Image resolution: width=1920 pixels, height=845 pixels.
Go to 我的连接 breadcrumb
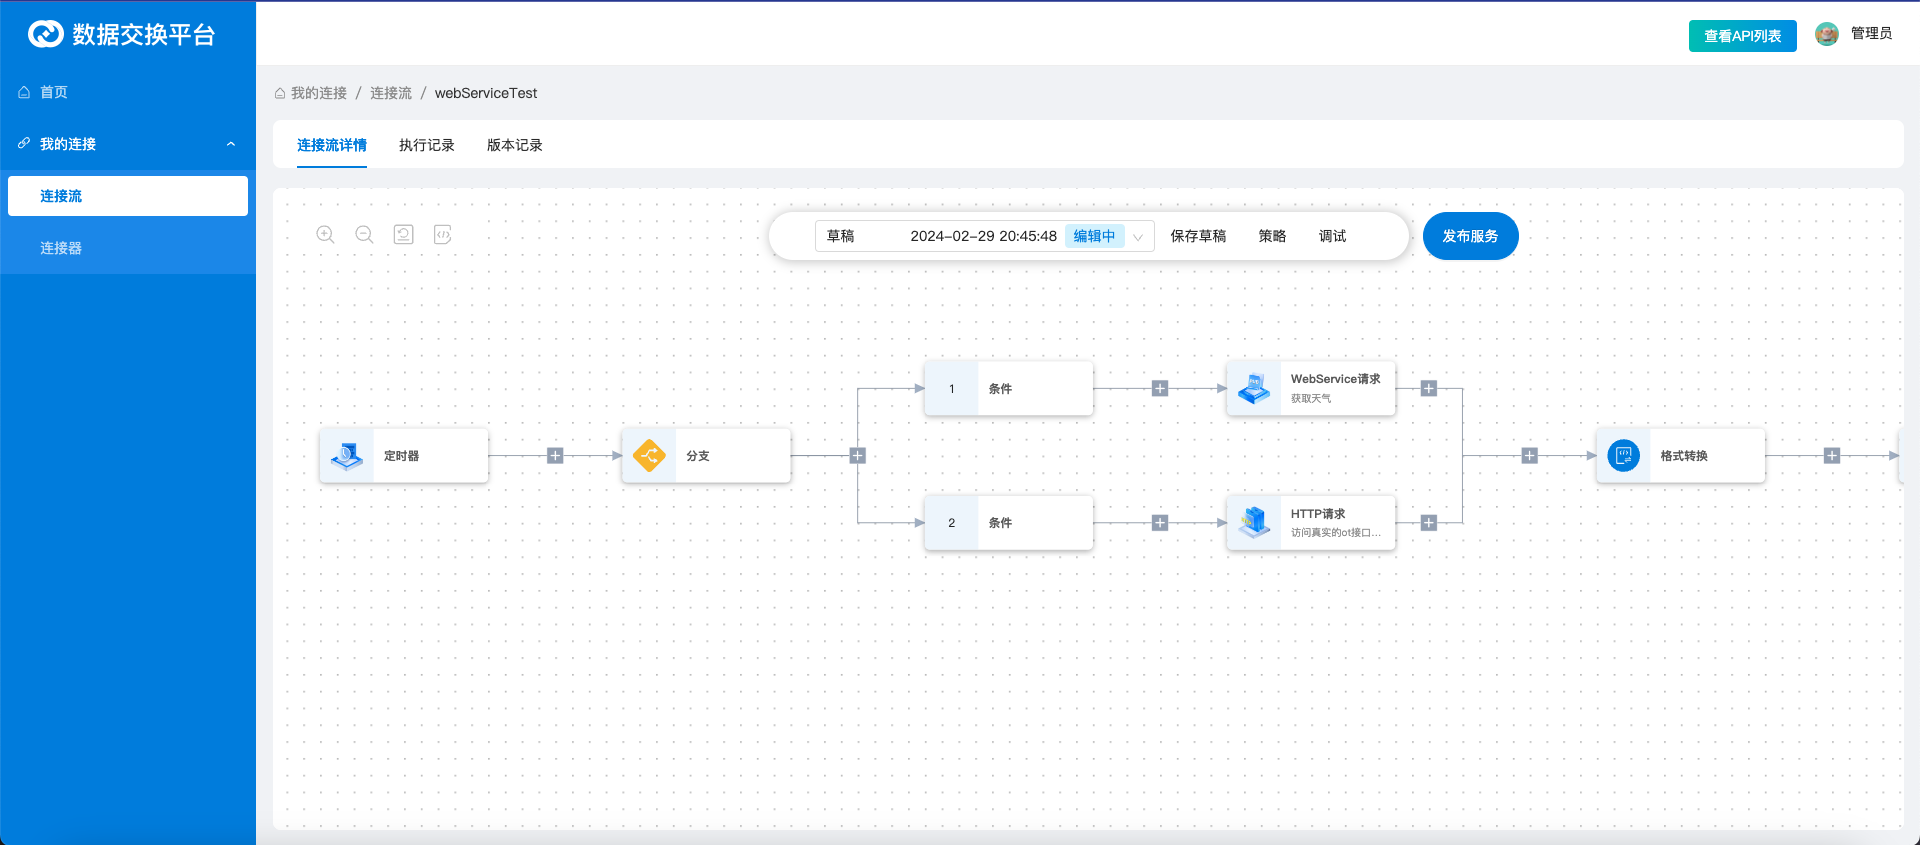pyautogui.click(x=319, y=93)
